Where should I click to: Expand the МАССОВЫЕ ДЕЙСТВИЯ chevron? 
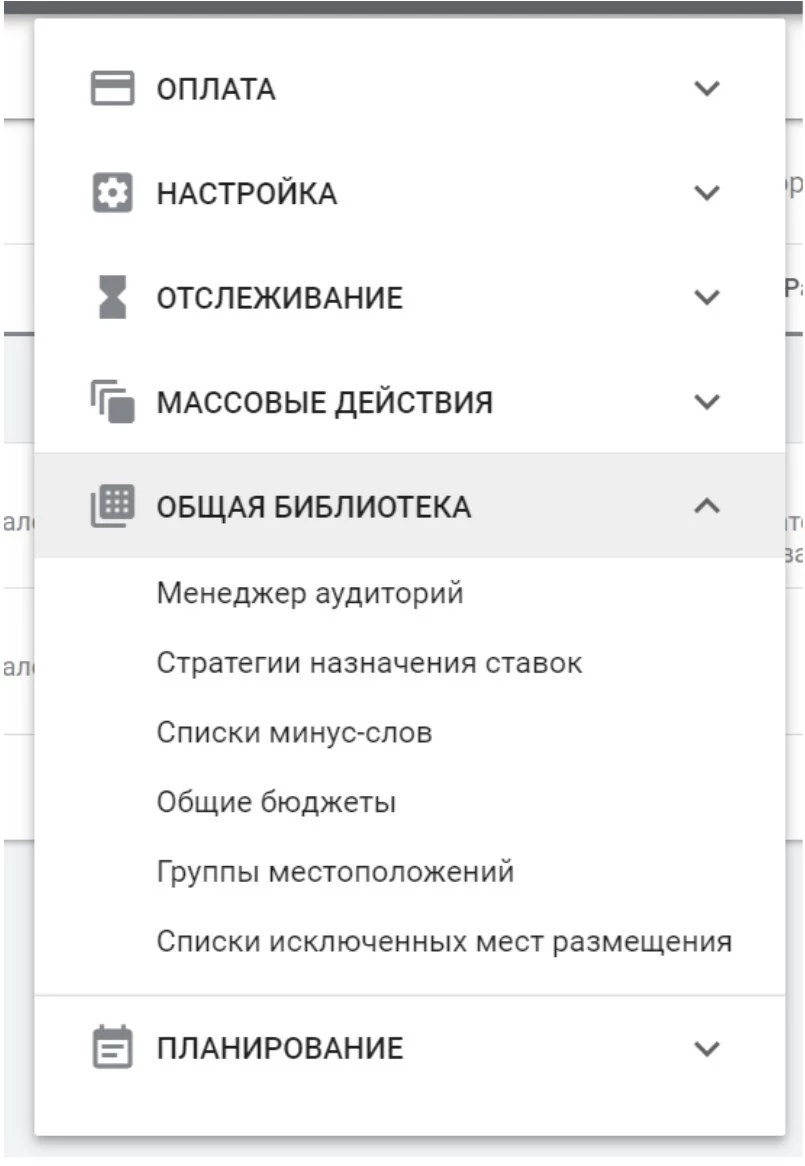[x=706, y=402]
